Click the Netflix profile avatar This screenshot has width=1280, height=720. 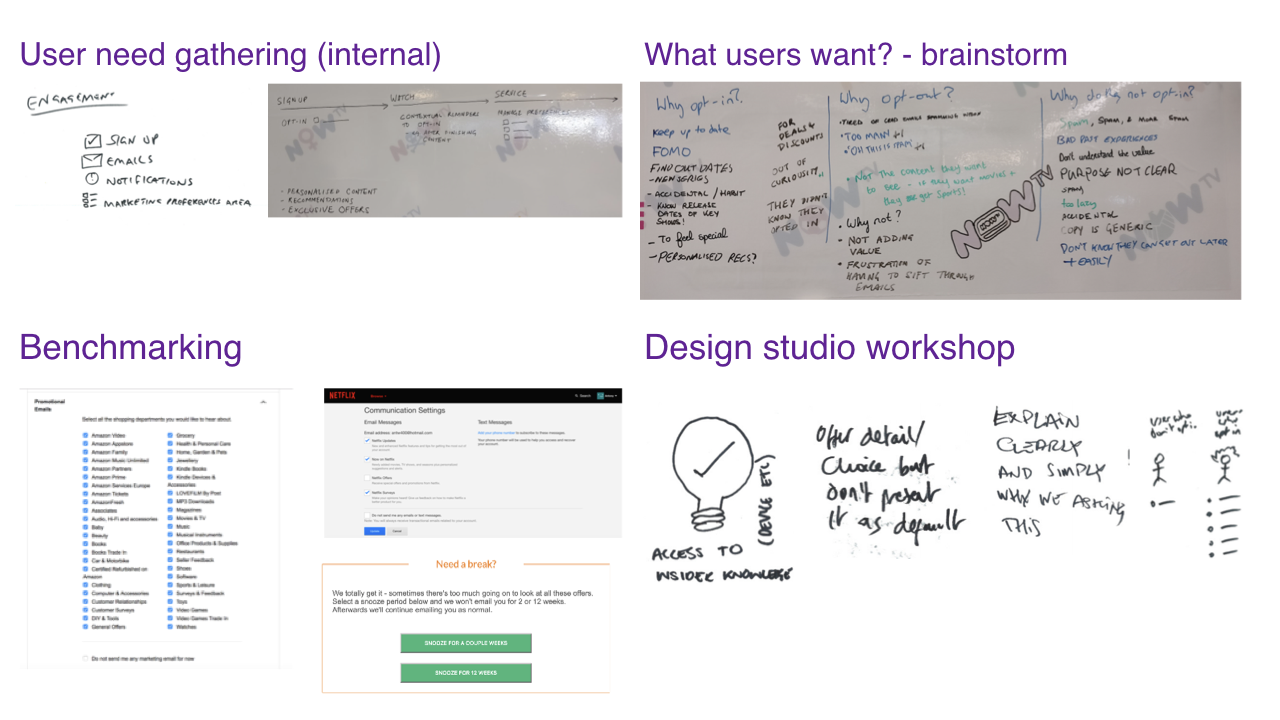600,396
